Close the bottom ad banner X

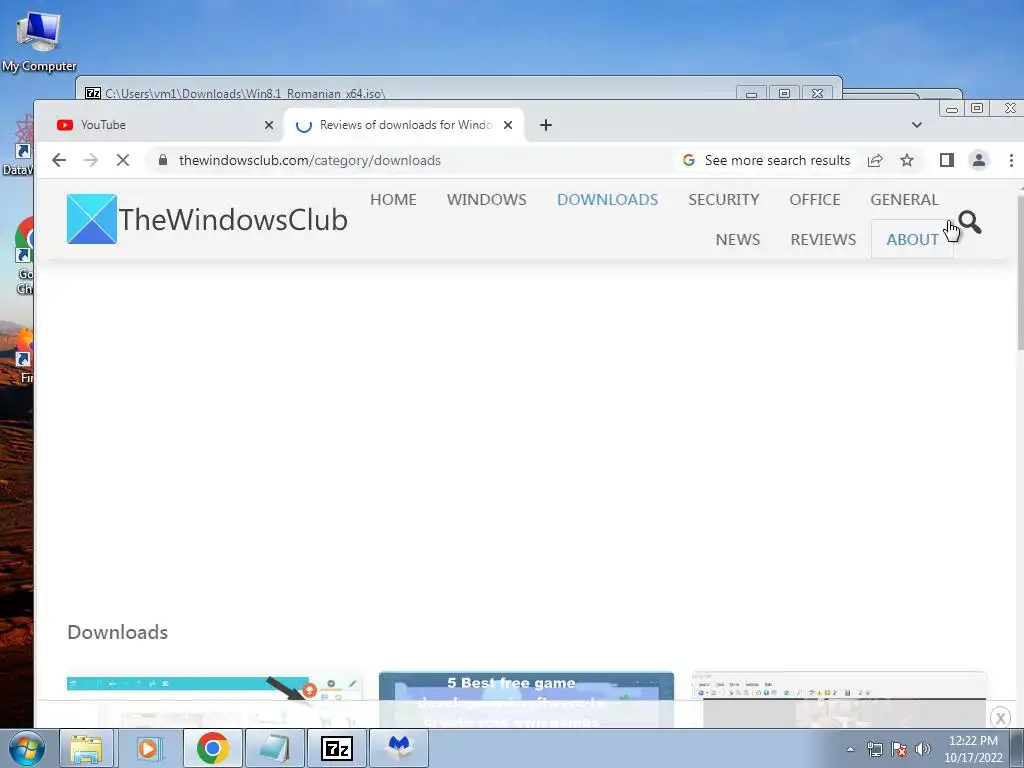click(x=1000, y=718)
